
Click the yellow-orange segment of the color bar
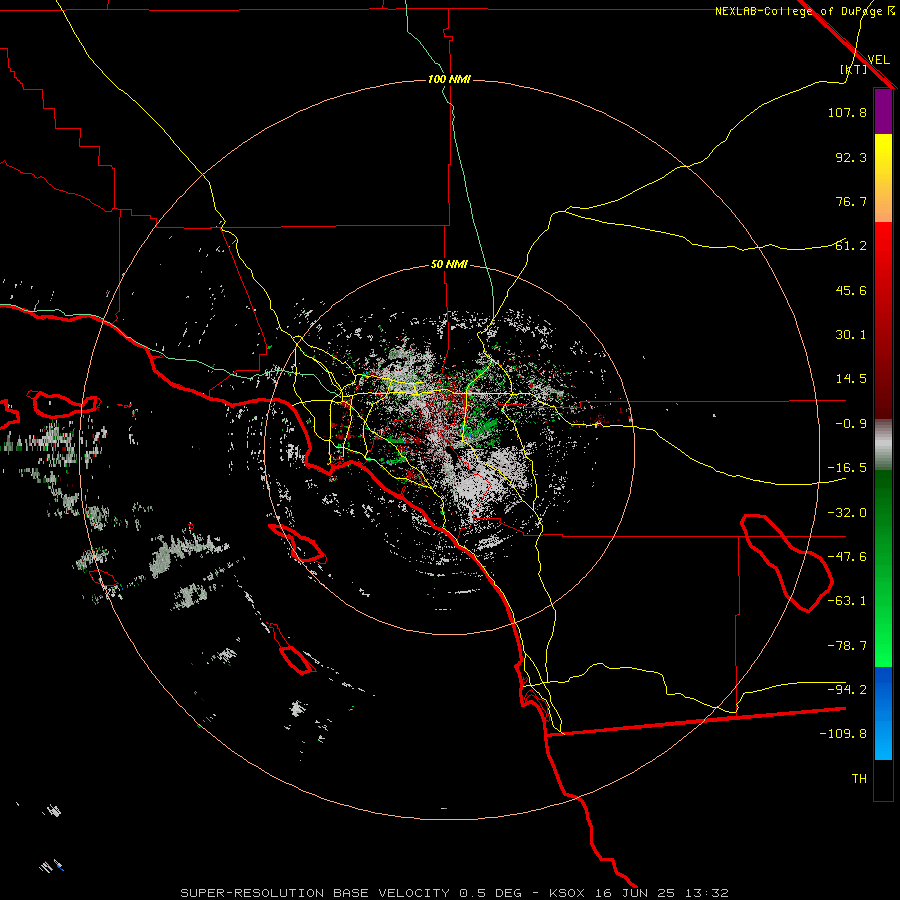tap(883, 178)
